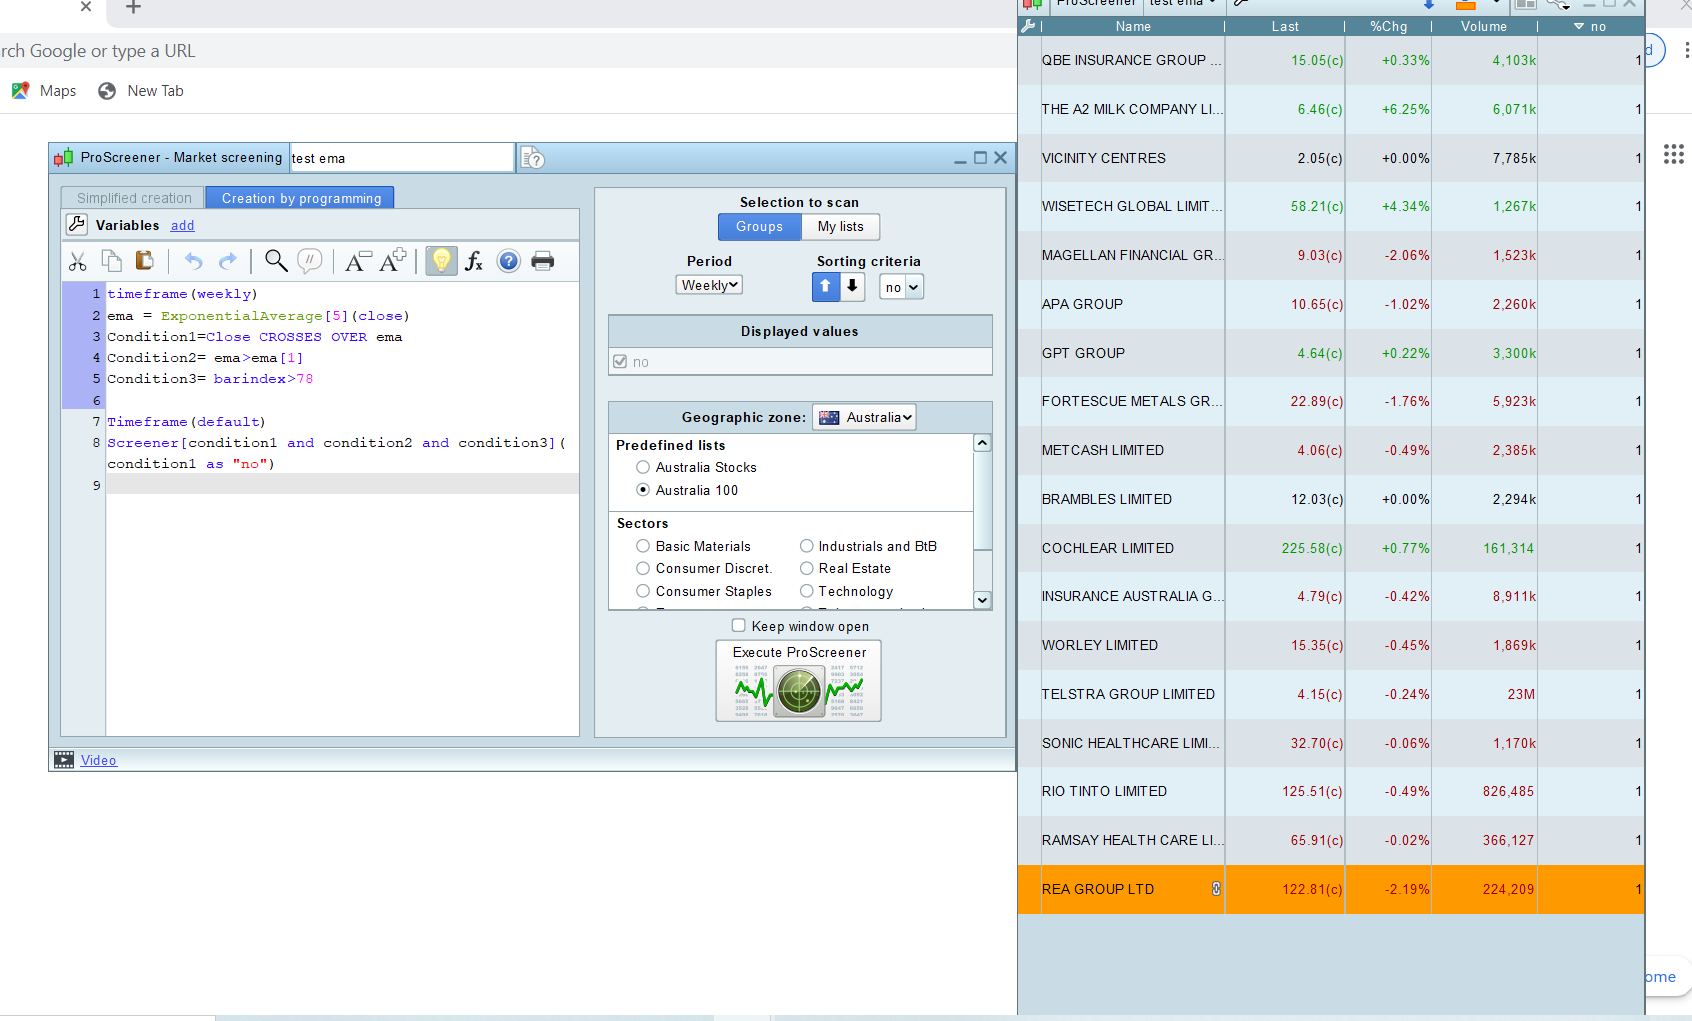Click the Execute ProScreener button
The height and width of the screenshot is (1021, 1692).
coord(799,681)
